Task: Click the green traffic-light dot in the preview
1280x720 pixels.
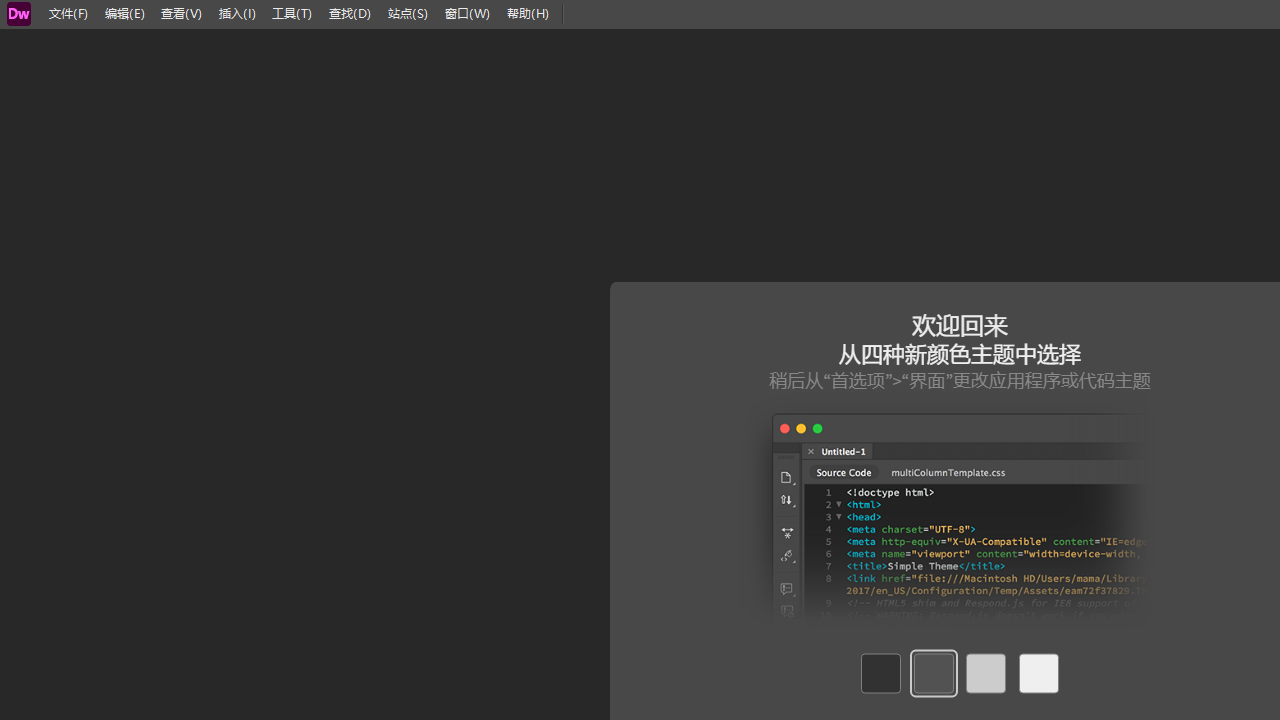Action: (x=817, y=428)
